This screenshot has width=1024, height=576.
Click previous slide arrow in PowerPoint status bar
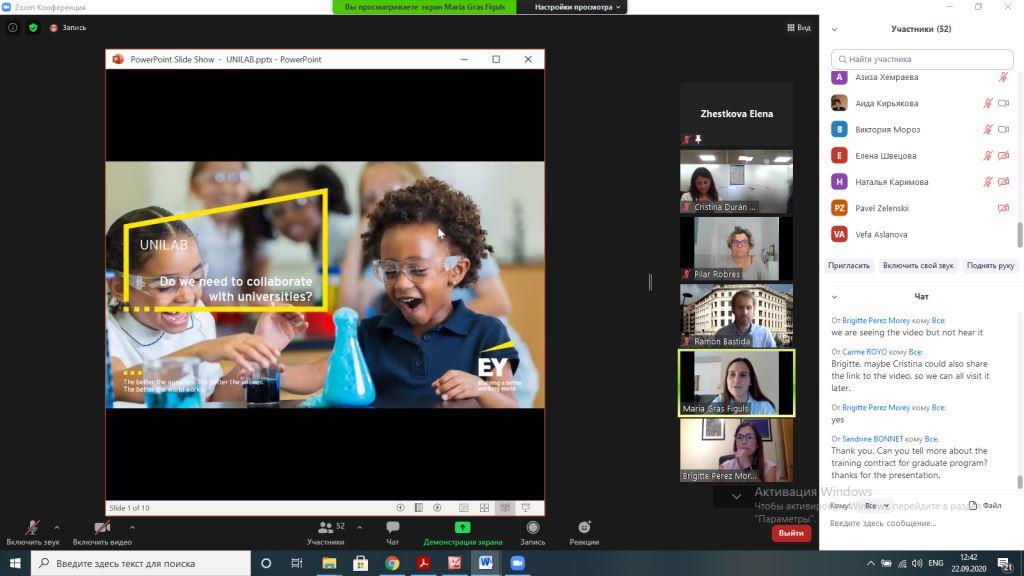(x=400, y=507)
